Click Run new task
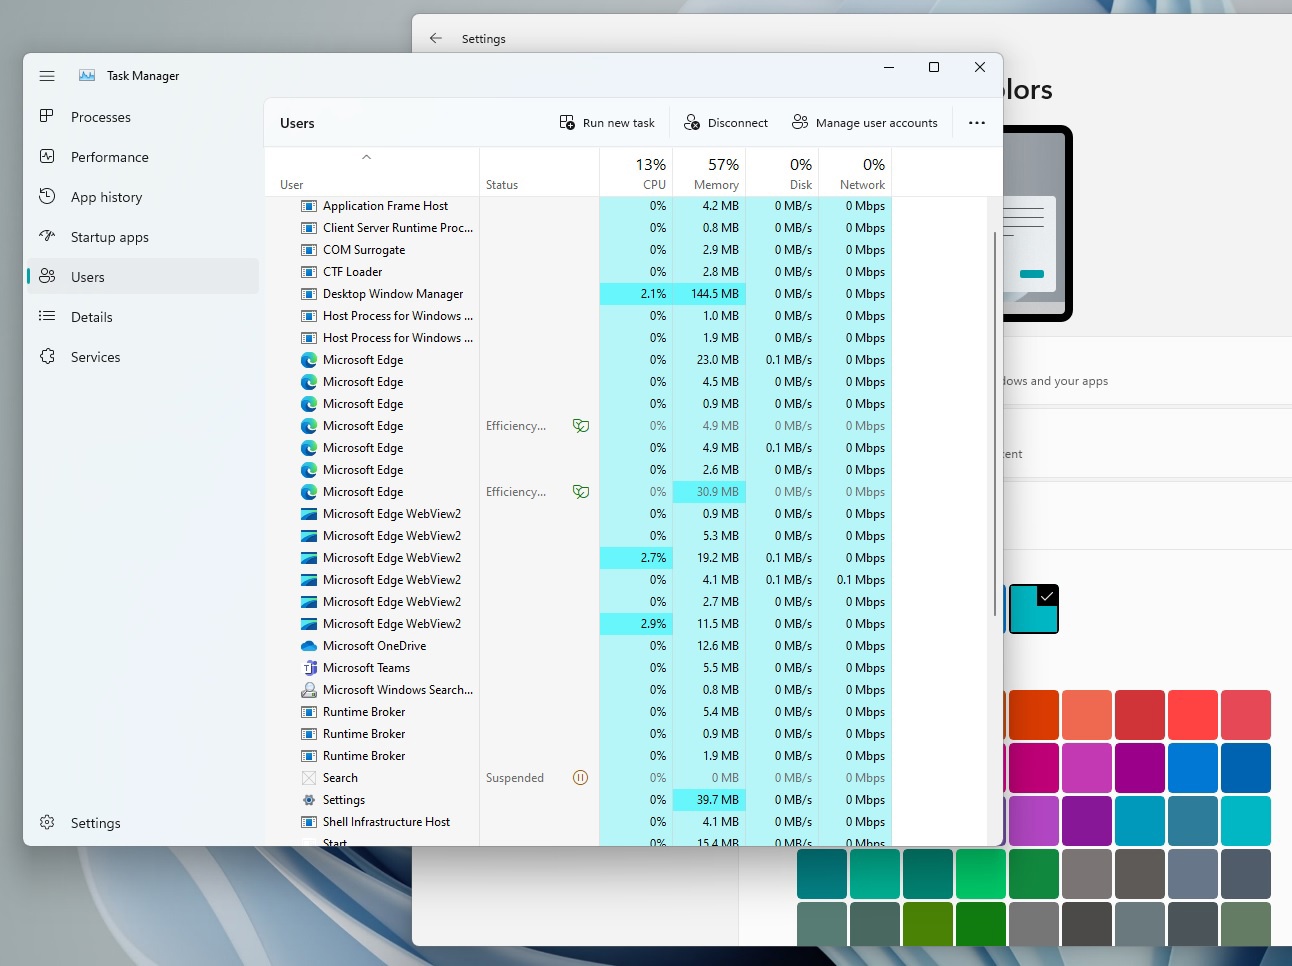The image size is (1292, 966). (607, 122)
